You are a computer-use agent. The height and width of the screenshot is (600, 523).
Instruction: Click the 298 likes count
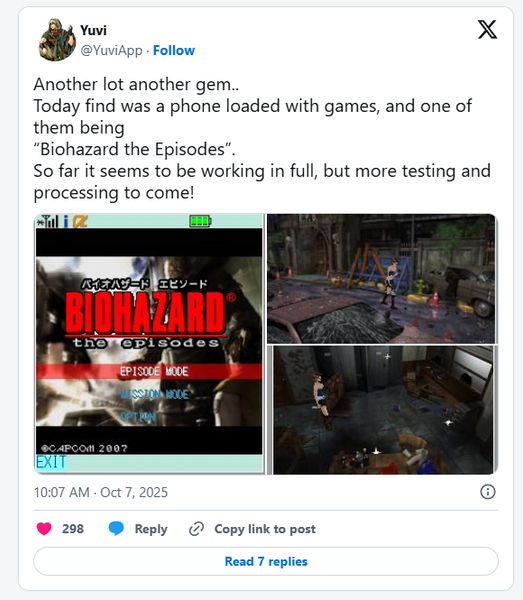pyautogui.click(x=73, y=529)
